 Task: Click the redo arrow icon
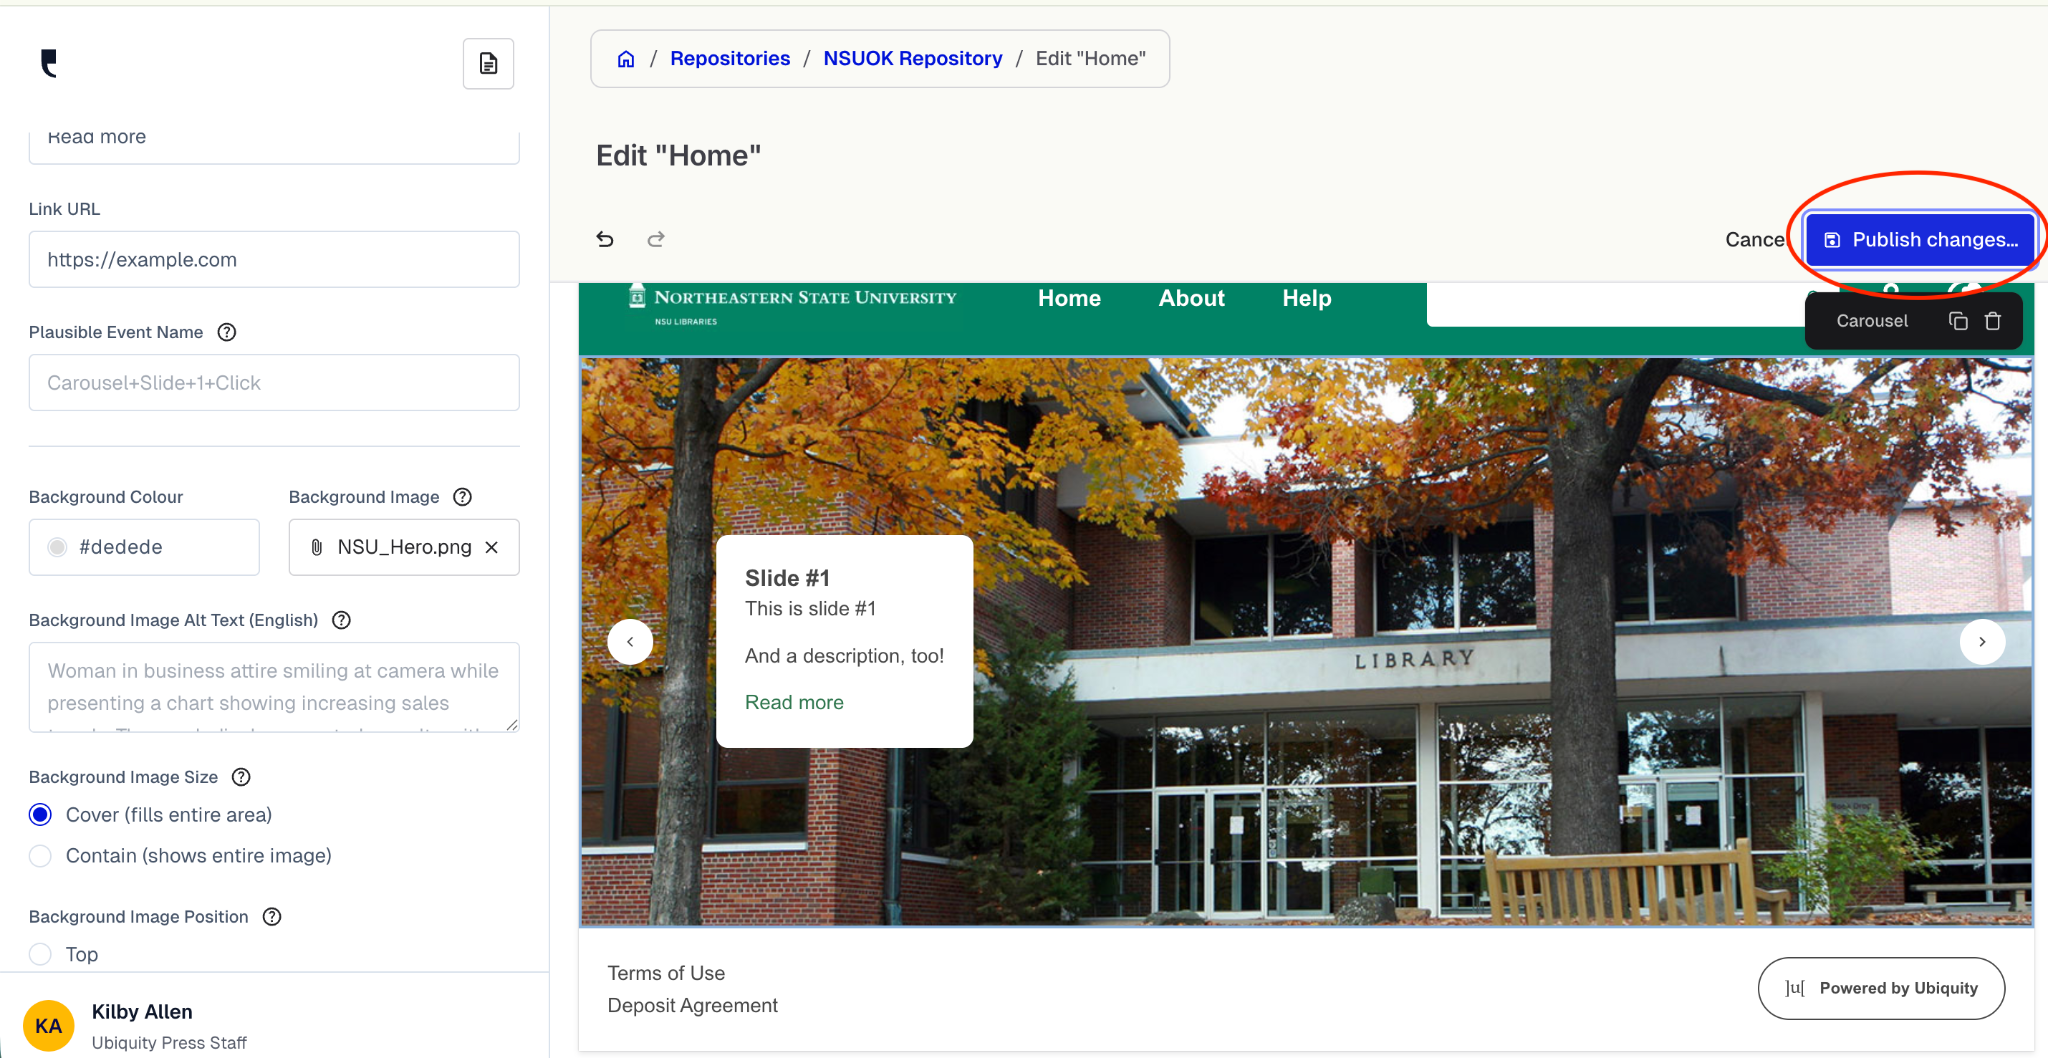click(656, 239)
